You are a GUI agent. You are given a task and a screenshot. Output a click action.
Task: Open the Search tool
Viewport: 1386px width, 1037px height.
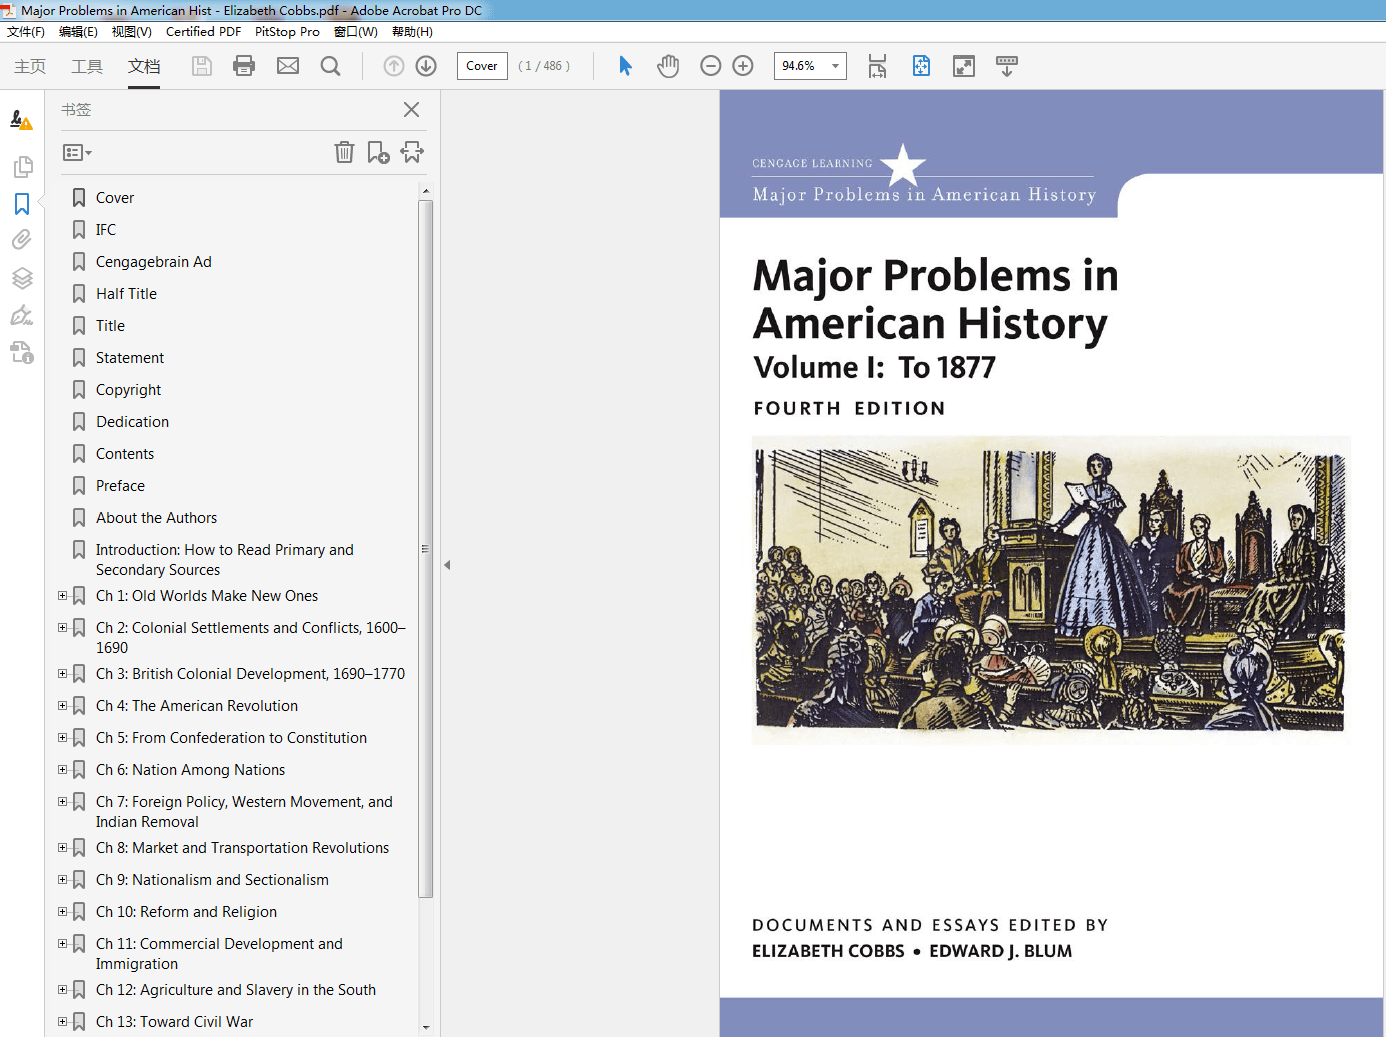[330, 65]
